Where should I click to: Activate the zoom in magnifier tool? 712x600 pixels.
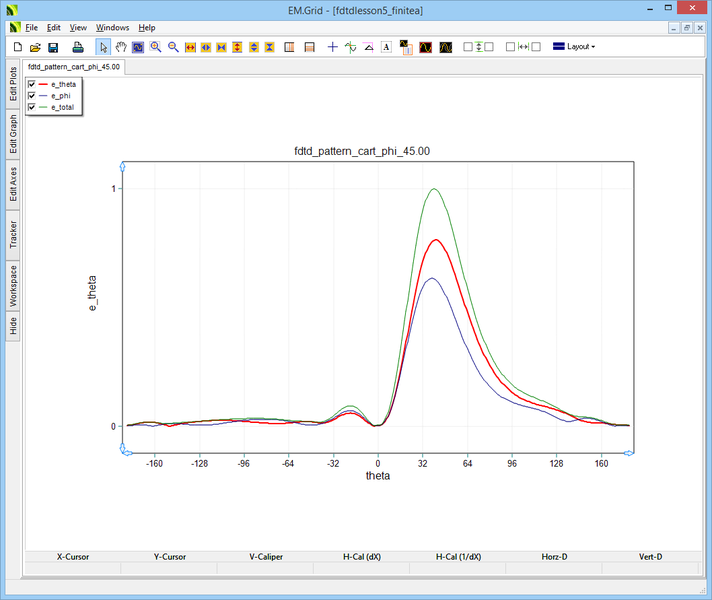[x=156, y=47]
